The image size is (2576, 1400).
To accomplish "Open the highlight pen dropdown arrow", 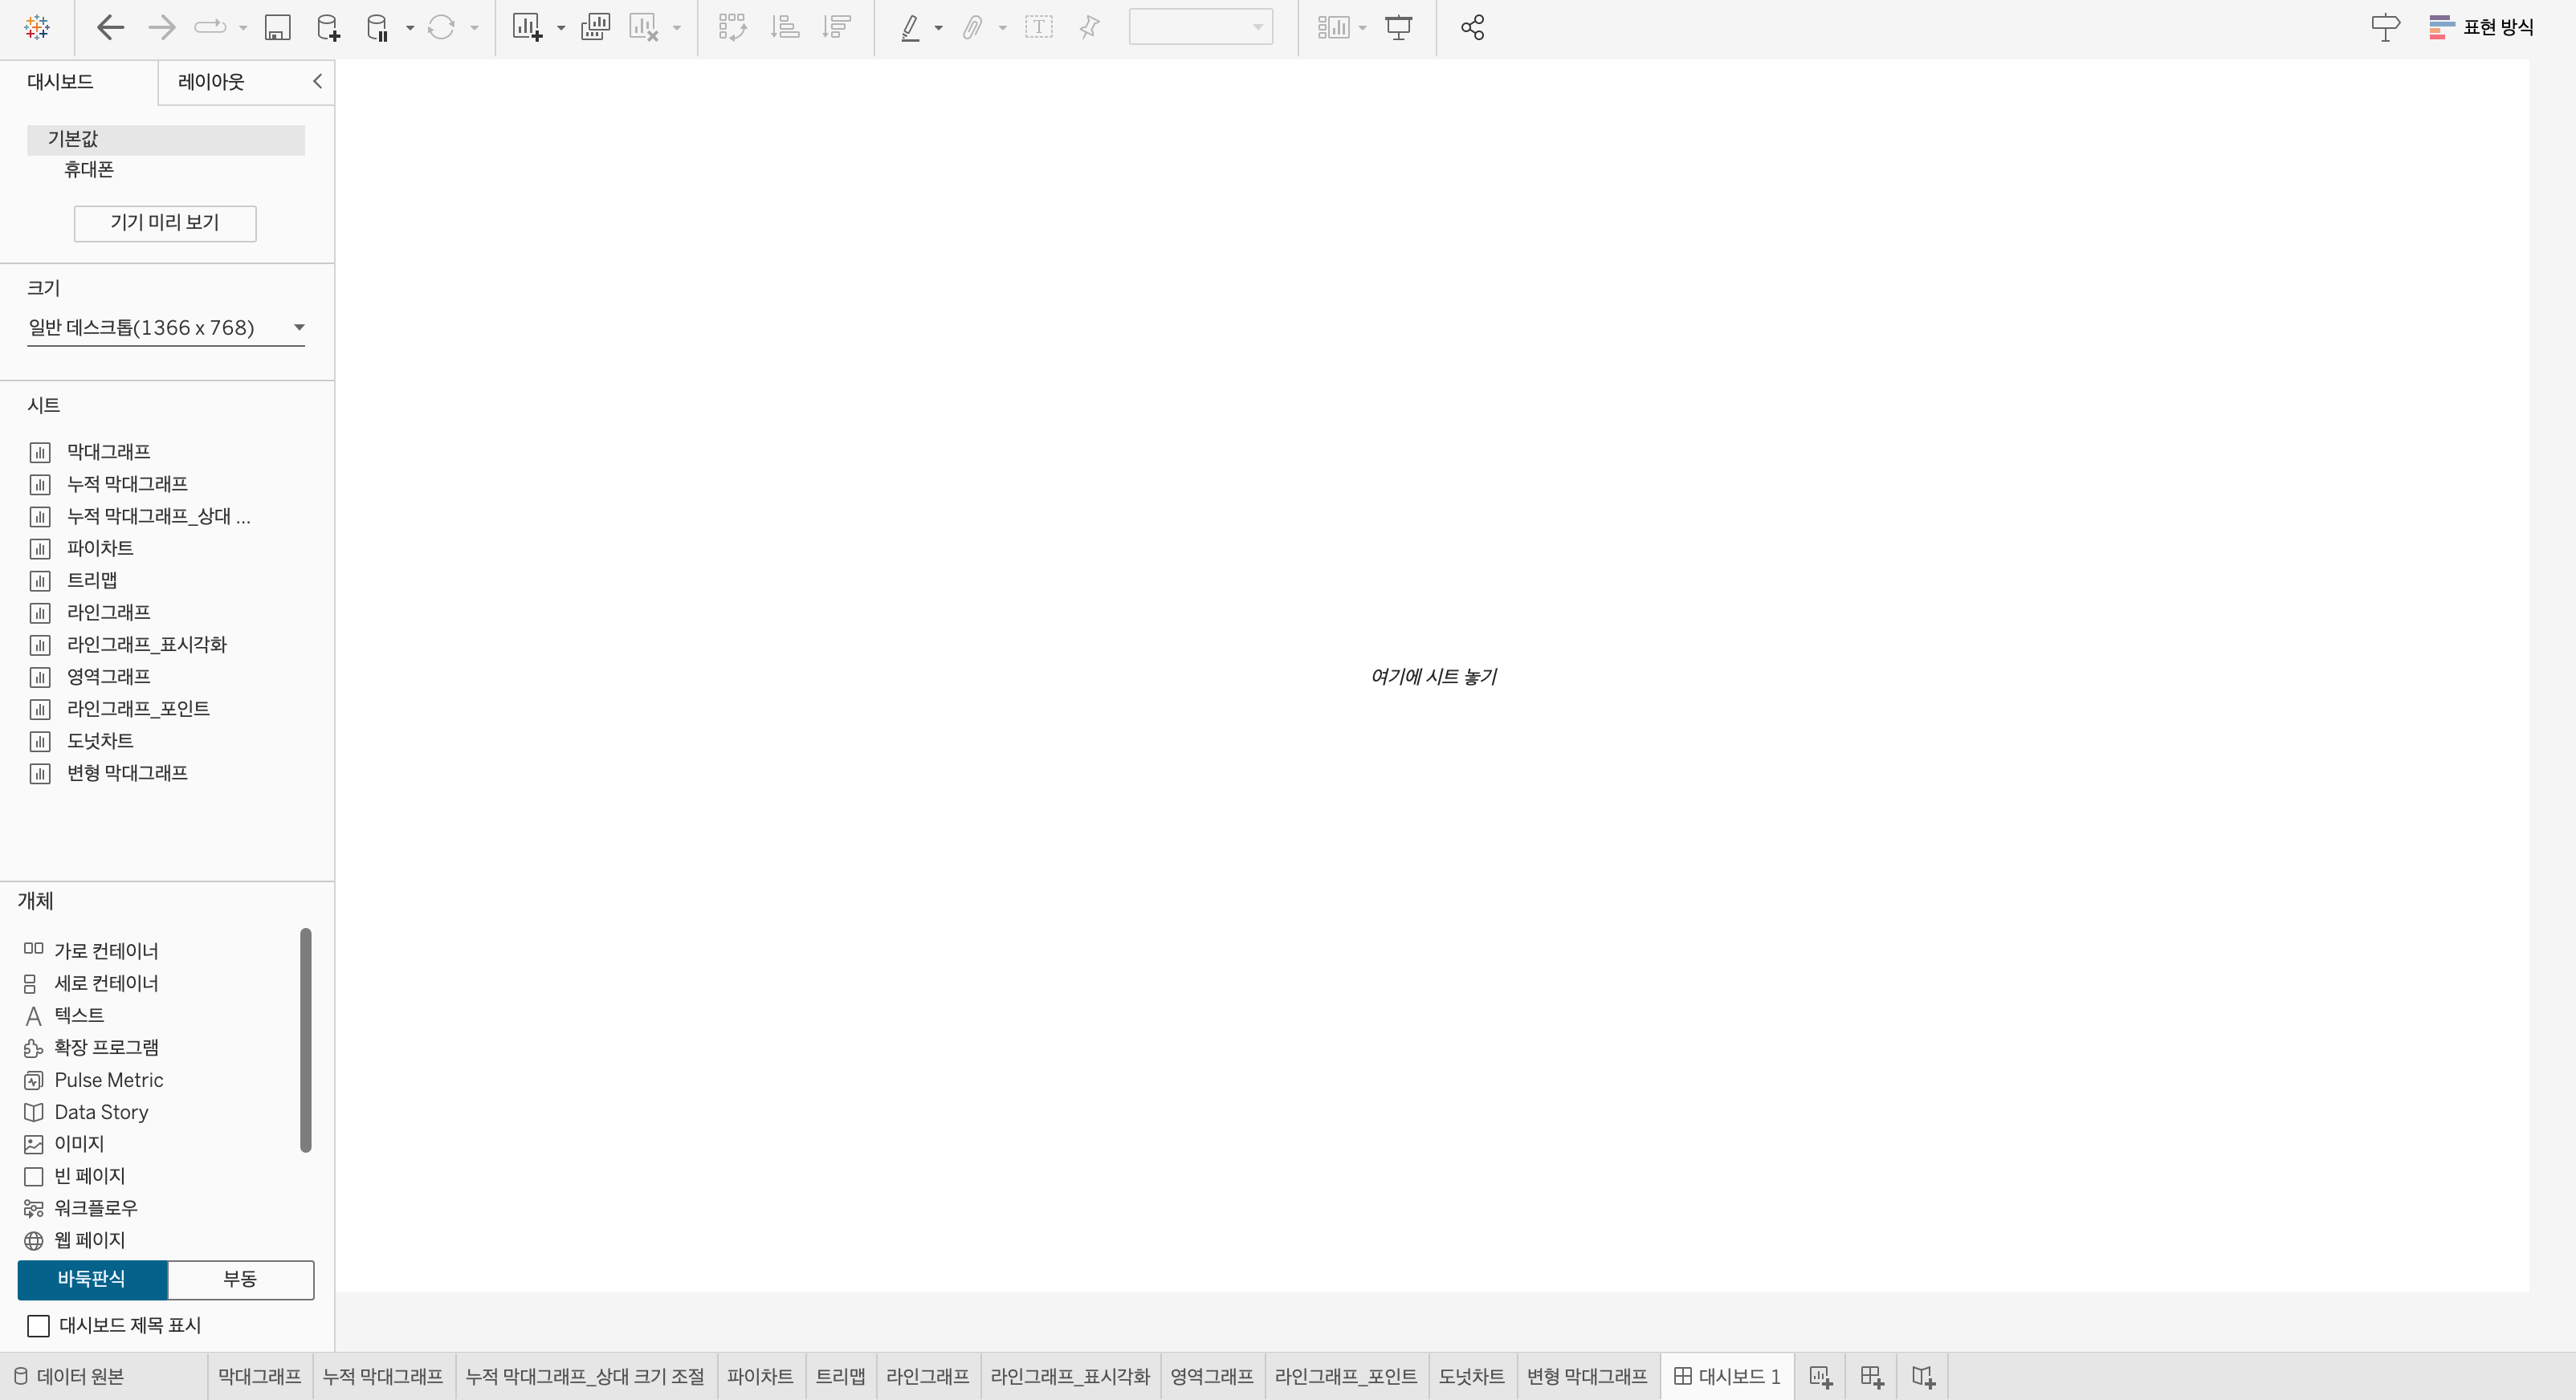I will 938,28.
